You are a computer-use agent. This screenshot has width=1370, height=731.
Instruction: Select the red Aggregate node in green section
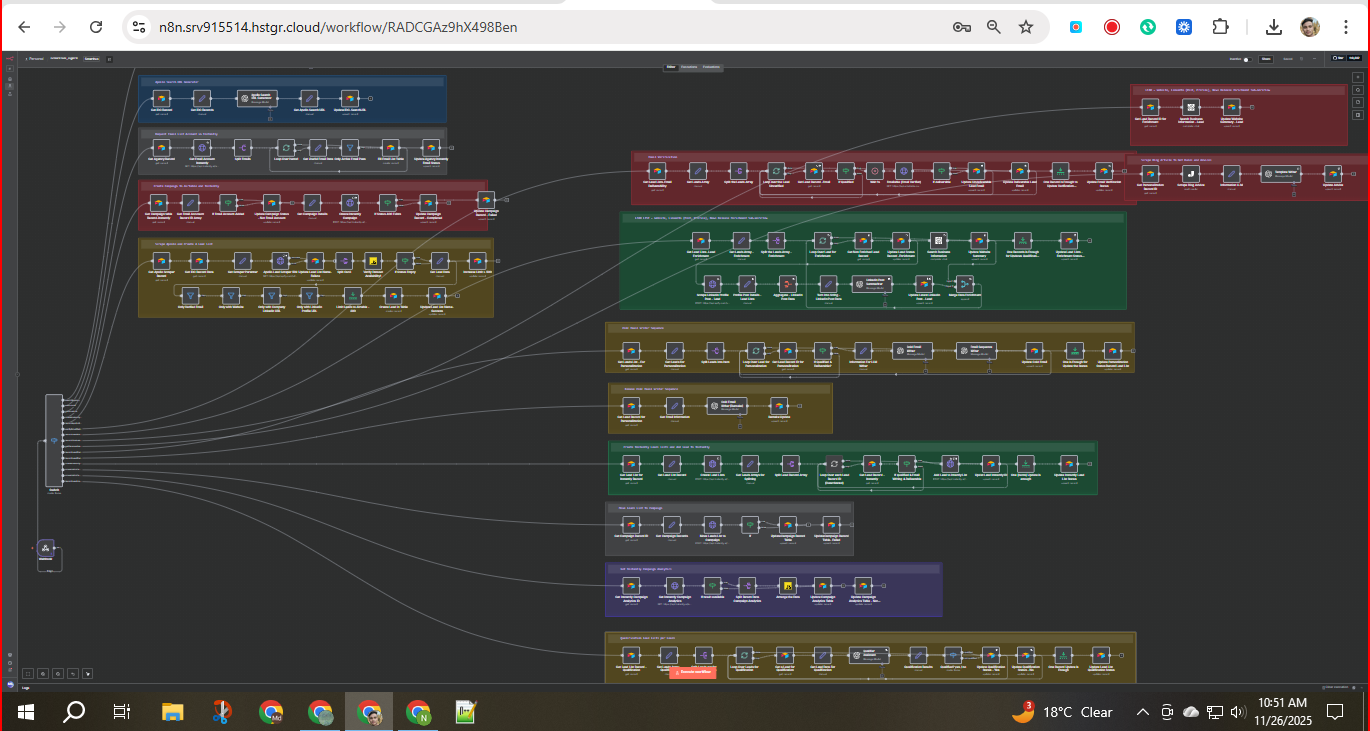click(x=789, y=284)
